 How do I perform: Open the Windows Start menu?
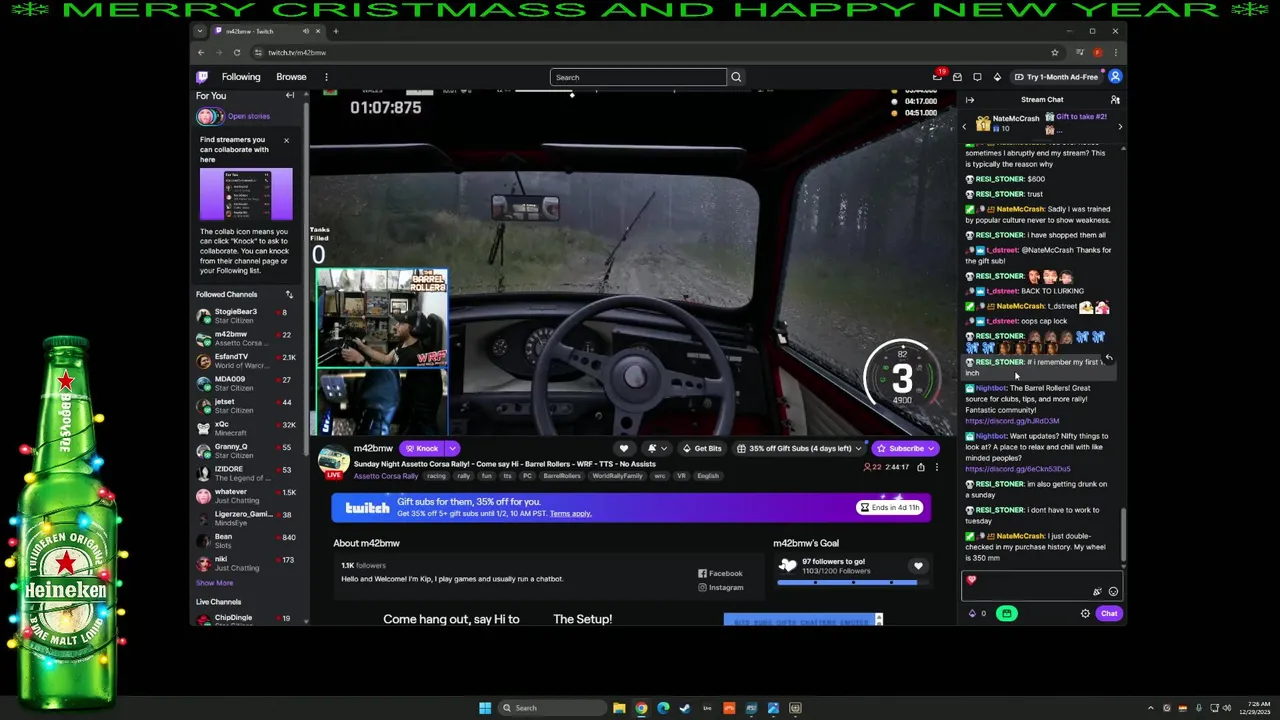[485, 708]
